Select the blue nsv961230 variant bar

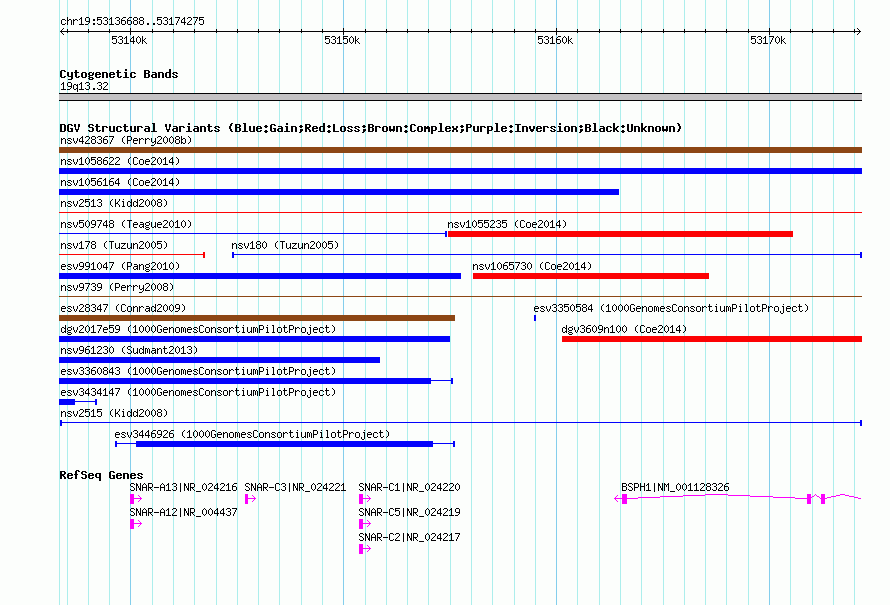click(x=220, y=360)
